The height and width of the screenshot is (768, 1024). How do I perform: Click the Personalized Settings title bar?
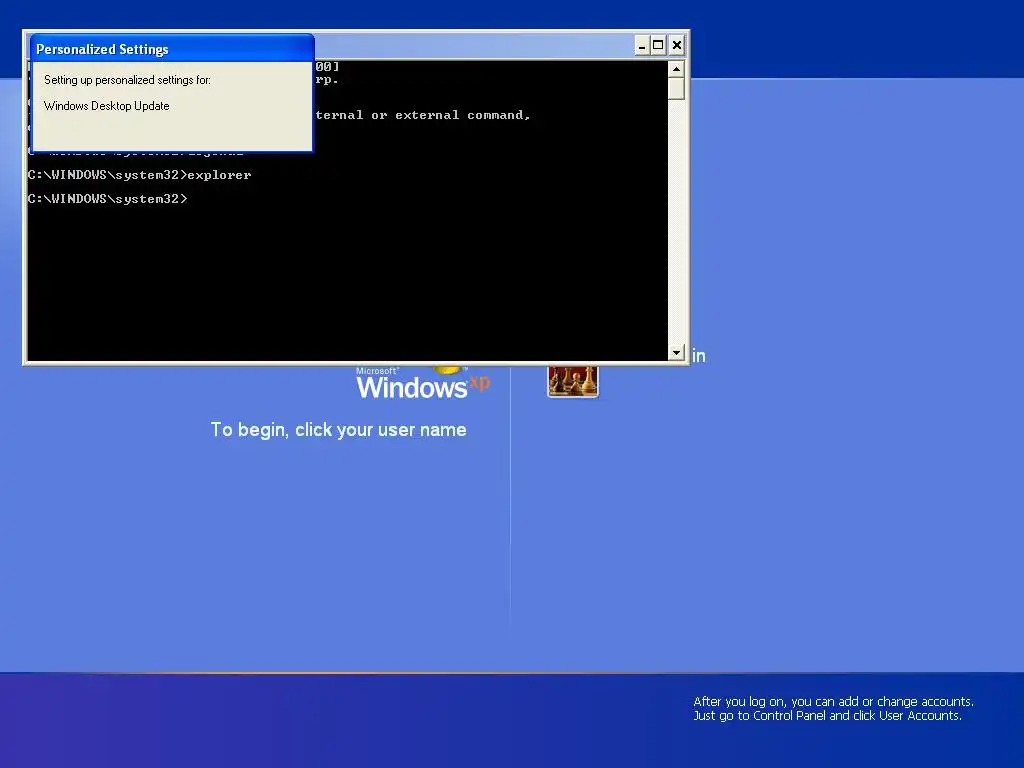pyautogui.click(x=172, y=49)
